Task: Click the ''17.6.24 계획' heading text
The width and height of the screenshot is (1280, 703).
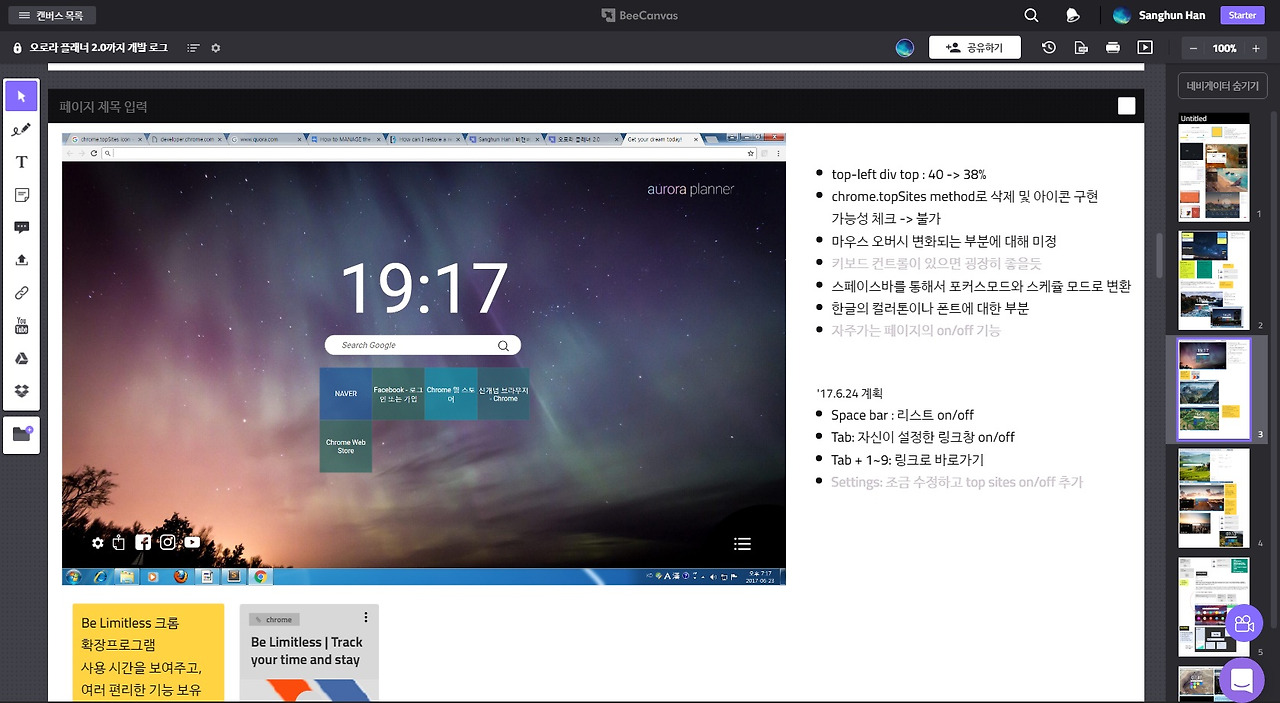Action: coord(850,393)
